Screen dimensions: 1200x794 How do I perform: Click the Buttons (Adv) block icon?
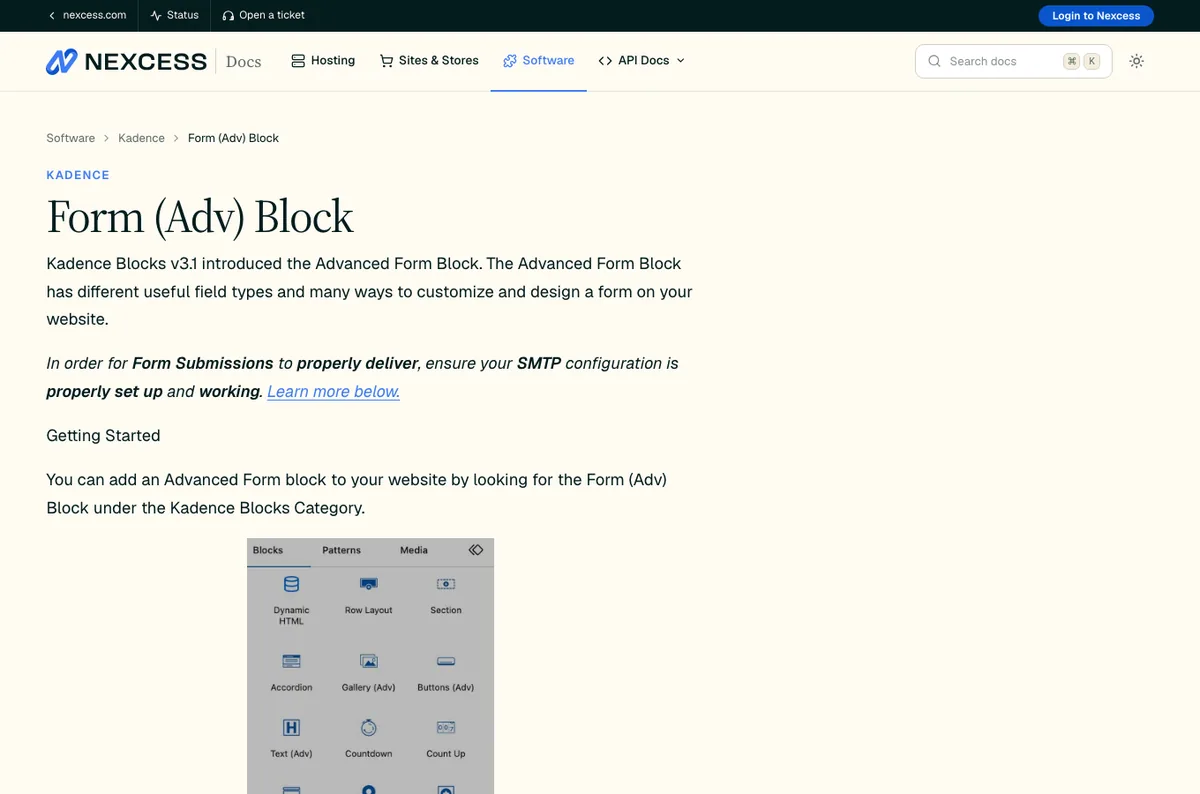[x=446, y=661]
